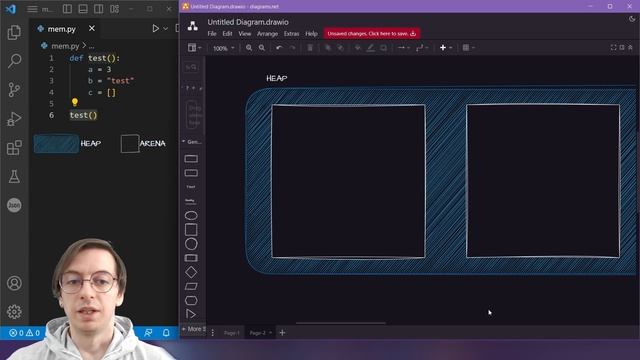Add a new page with plus button

(x=282, y=333)
